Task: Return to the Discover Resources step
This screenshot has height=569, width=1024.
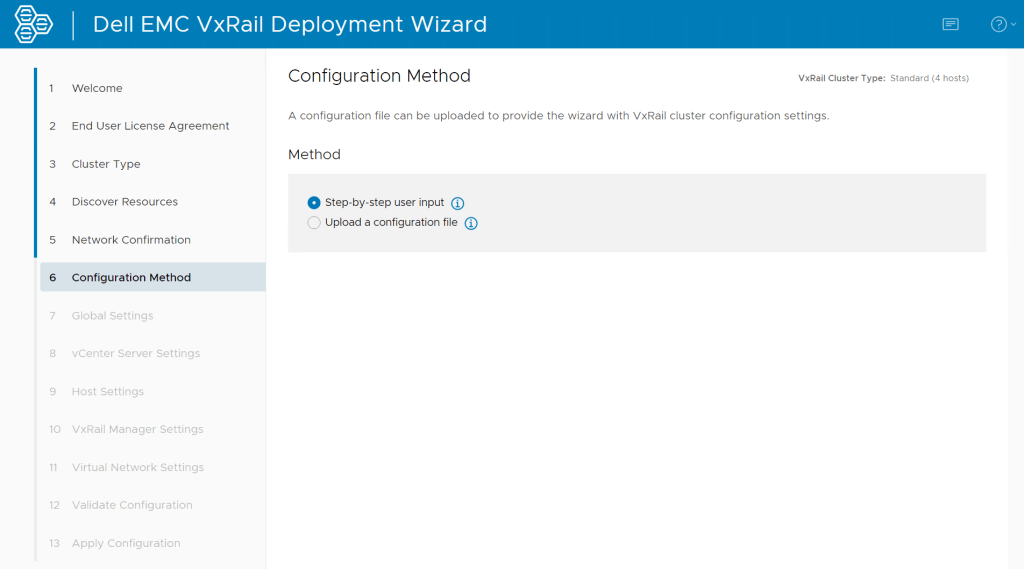Action: click(124, 202)
